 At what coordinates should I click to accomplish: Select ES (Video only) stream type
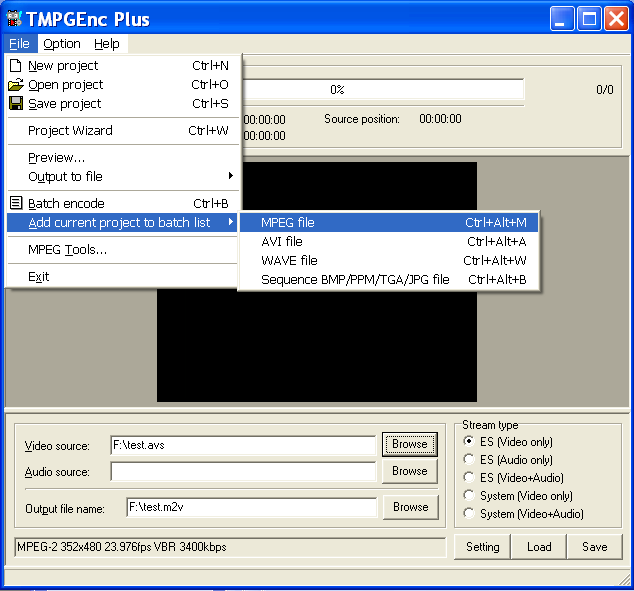pos(508,441)
